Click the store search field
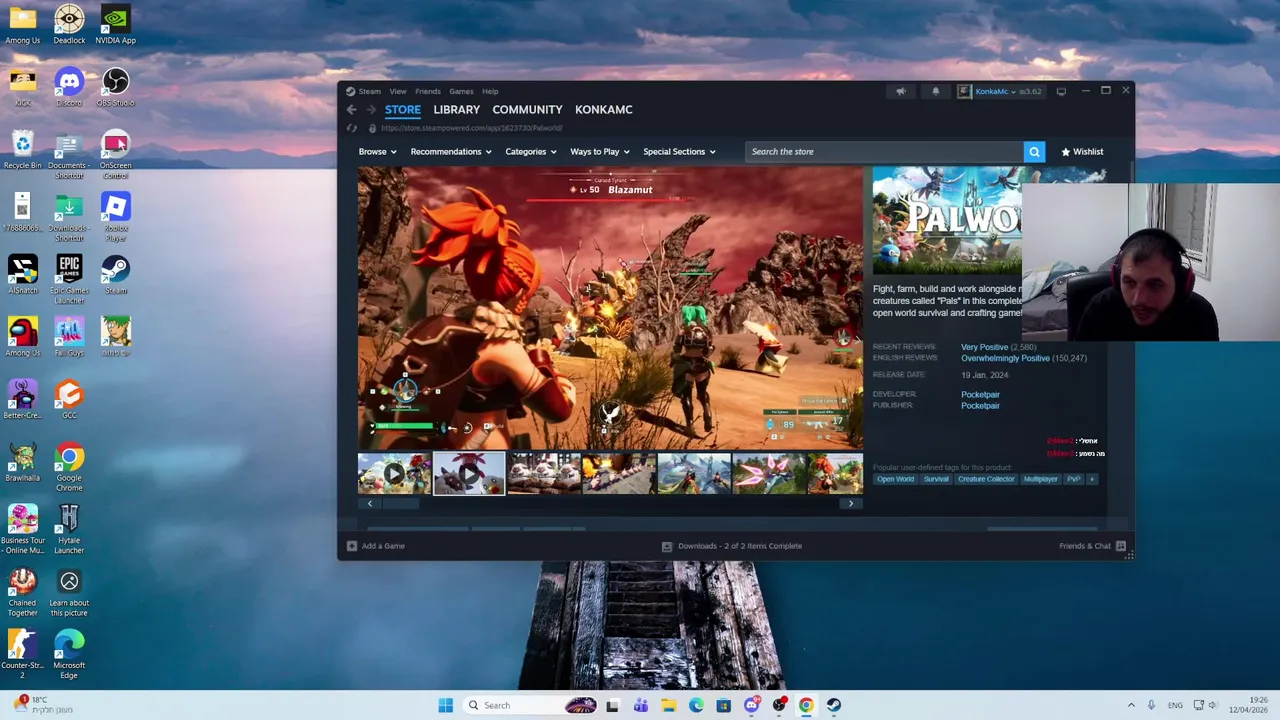 click(884, 152)
